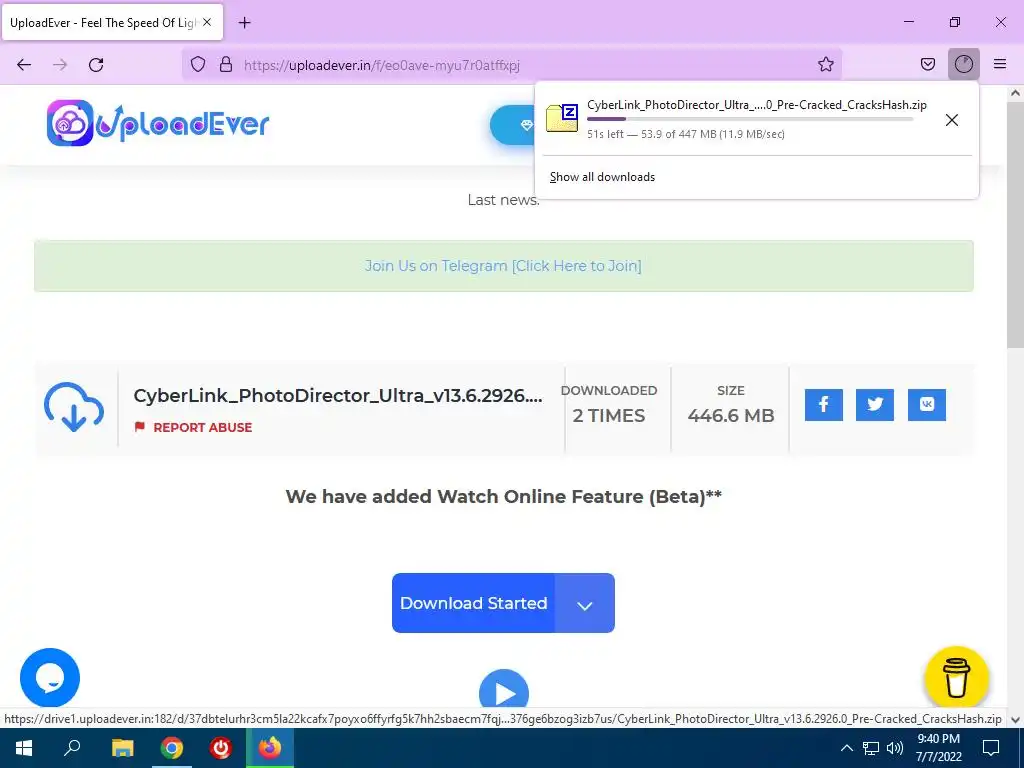Click the download progress bar
The height and width of the screenshot is (768, 1024).
click(x=750, y=119)
